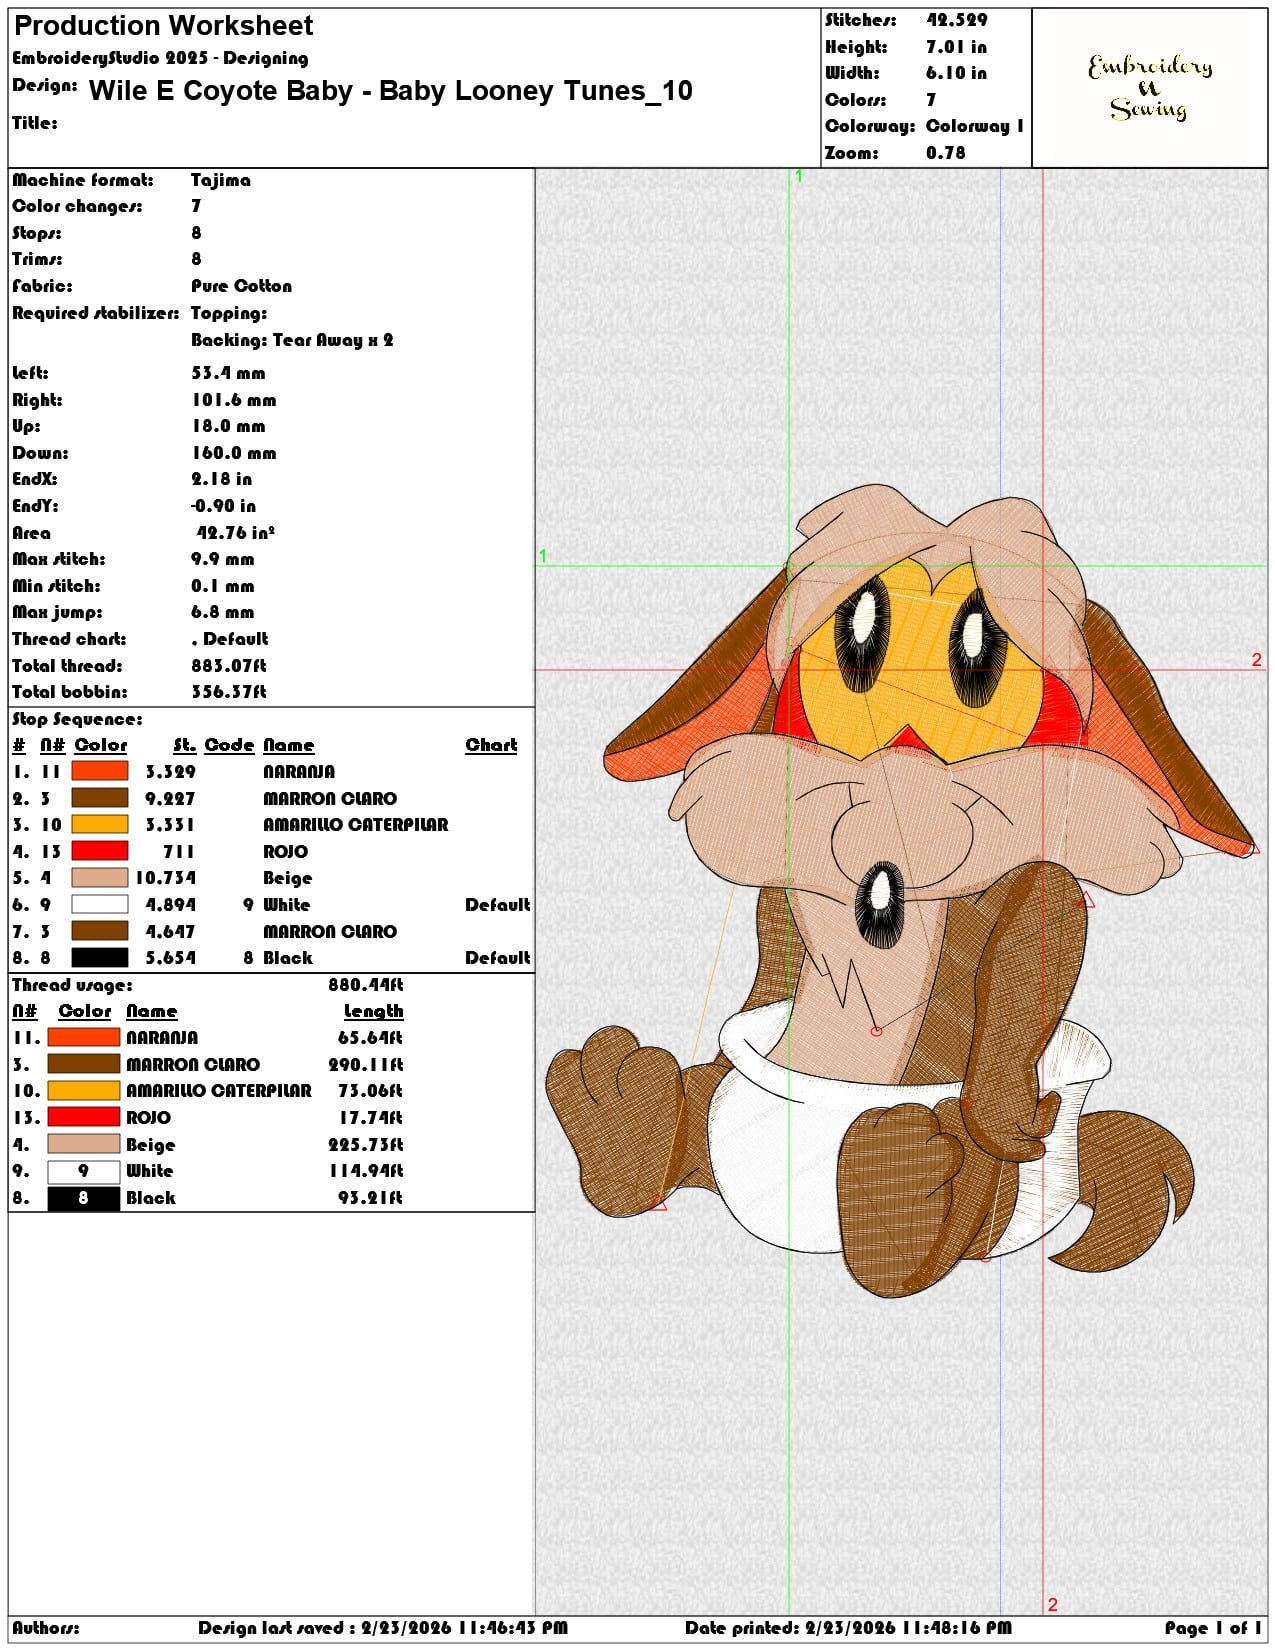
Task: Click the Machine format value Tajima
Action: pos(221,180)
